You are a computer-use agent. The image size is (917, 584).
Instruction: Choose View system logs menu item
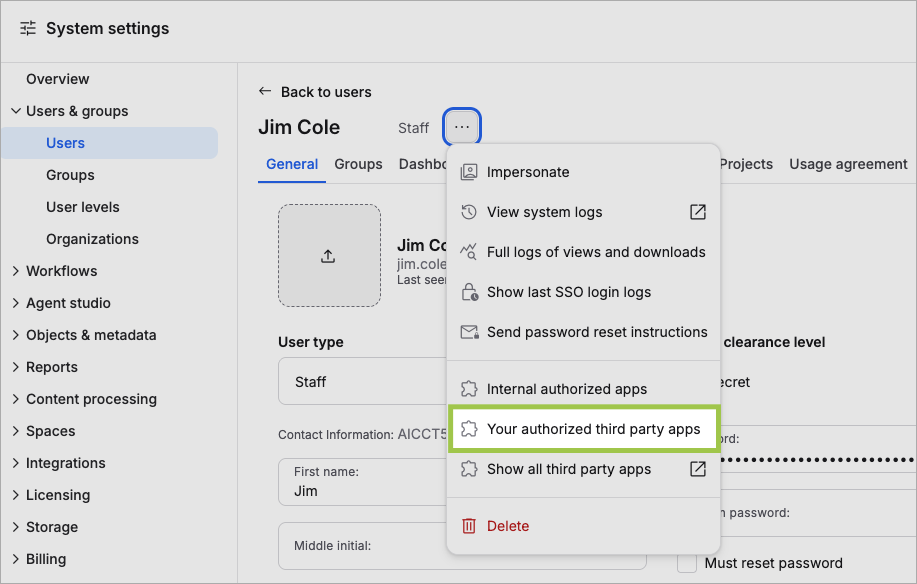pos(584,212)
